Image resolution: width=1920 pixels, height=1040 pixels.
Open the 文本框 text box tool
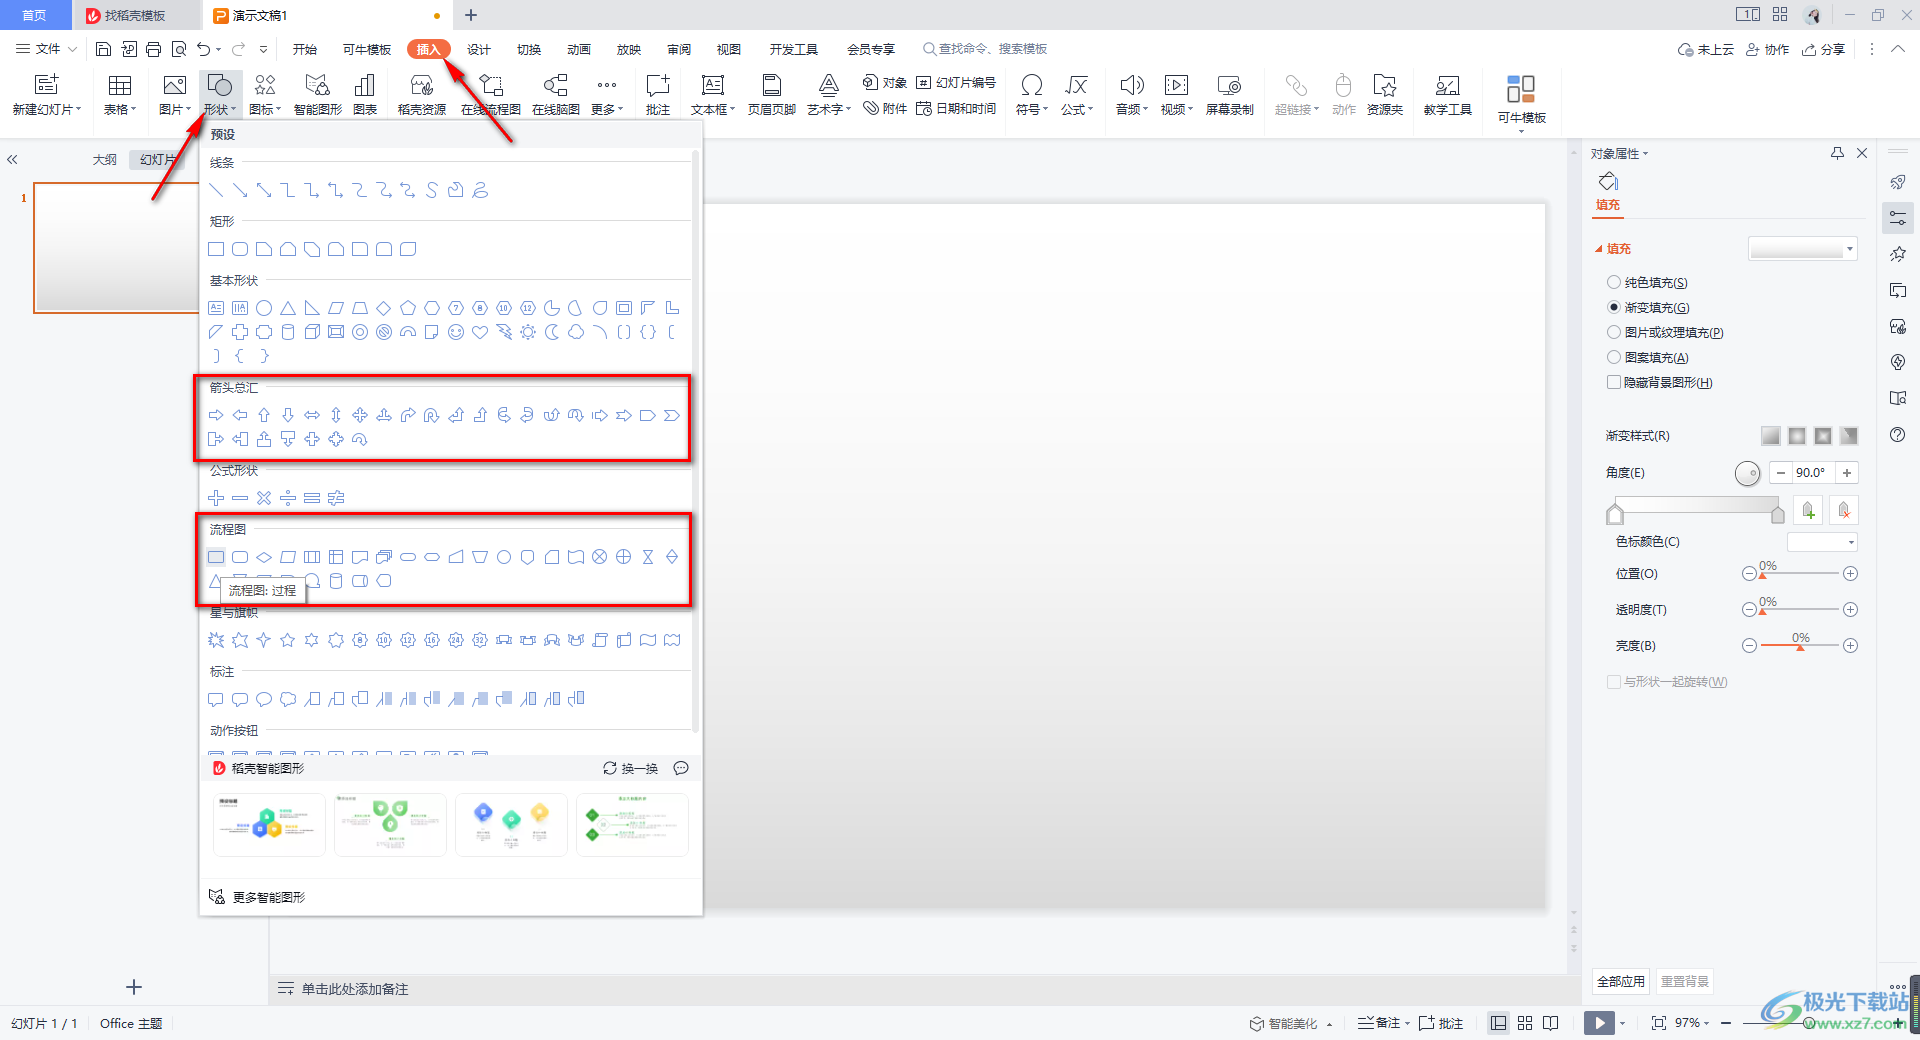(712, 95)
